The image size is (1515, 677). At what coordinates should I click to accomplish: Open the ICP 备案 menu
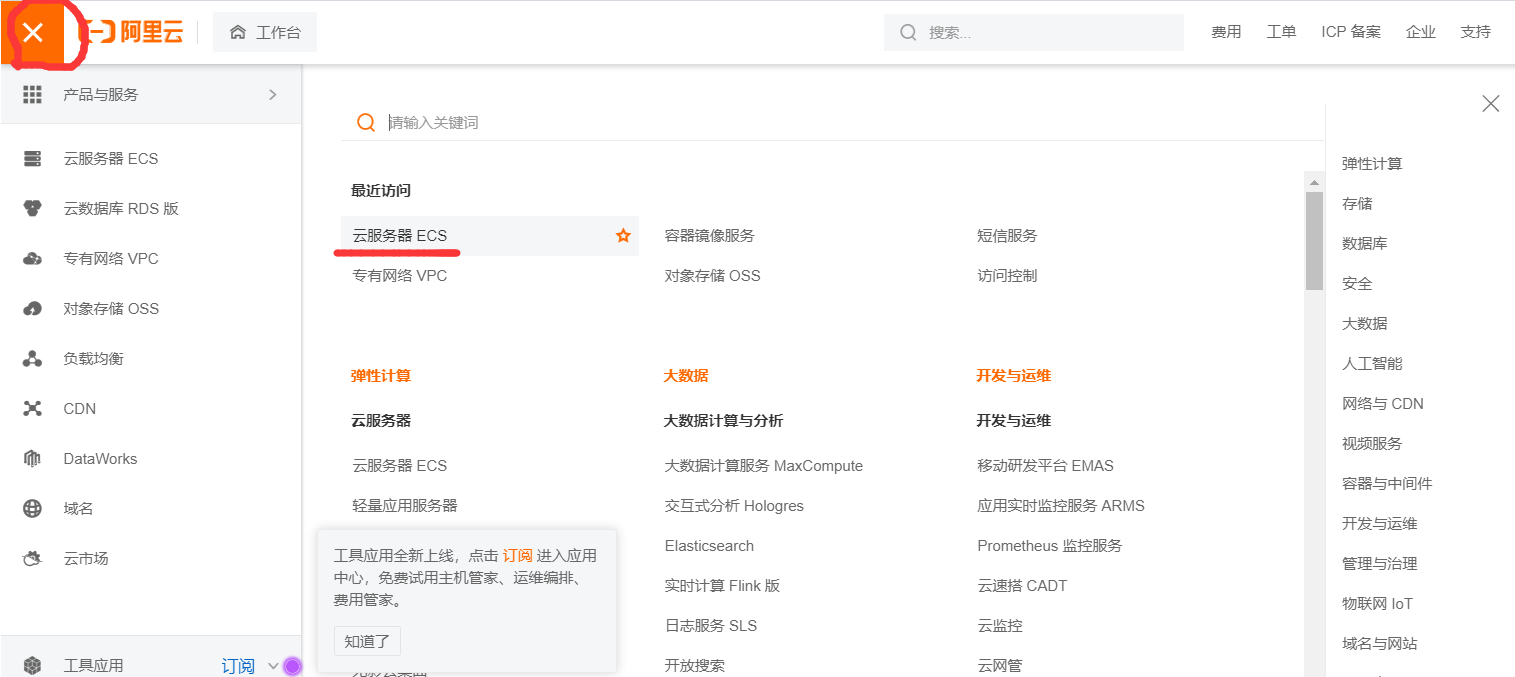(x=1351, y=32)
